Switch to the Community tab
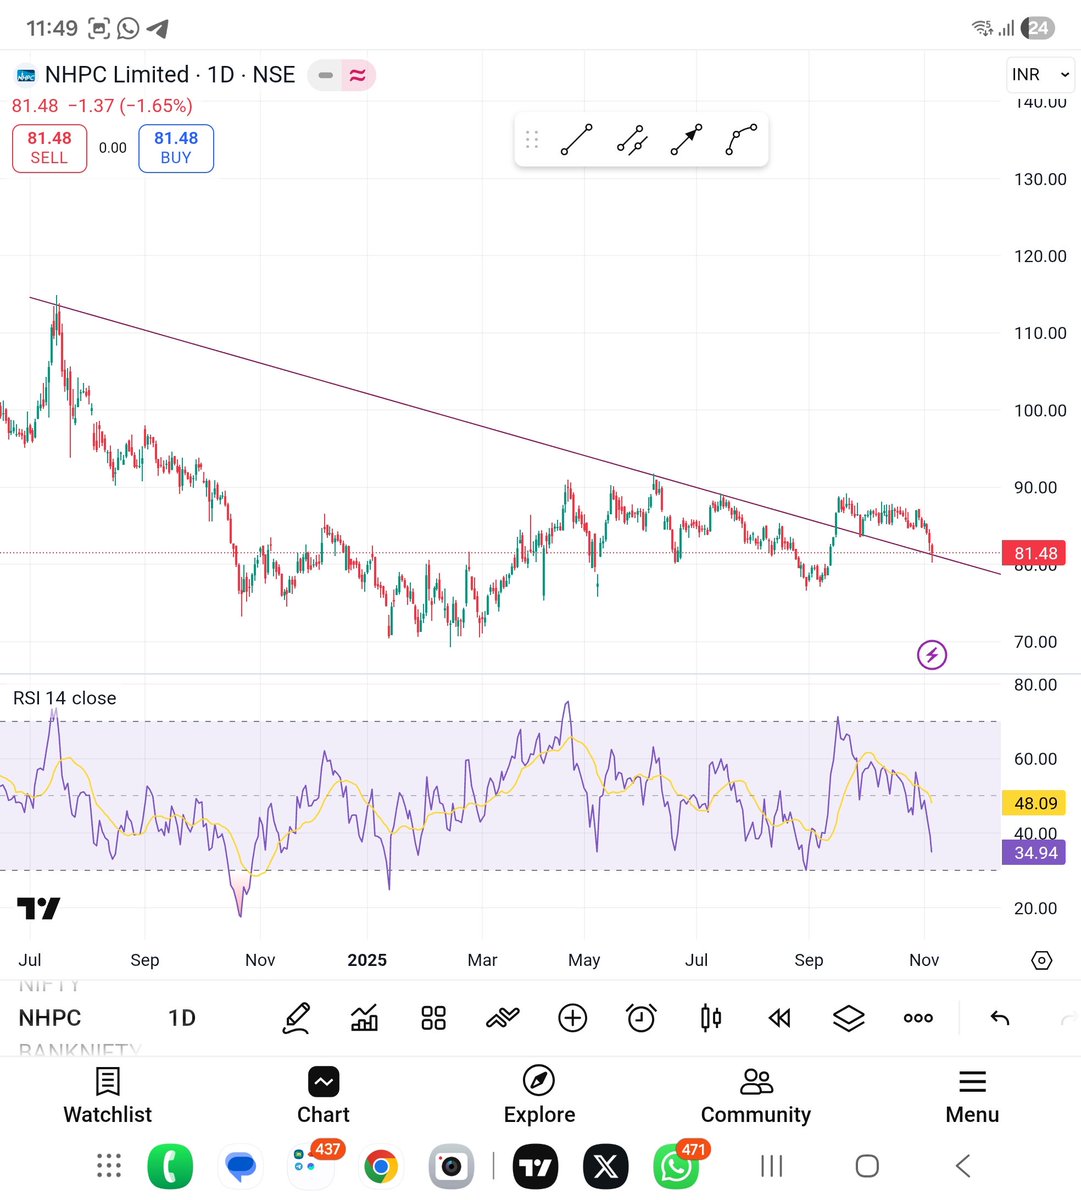The width and height of the screenshot is (1081, 1200). pyautogui.click(x=756, y=1096)
